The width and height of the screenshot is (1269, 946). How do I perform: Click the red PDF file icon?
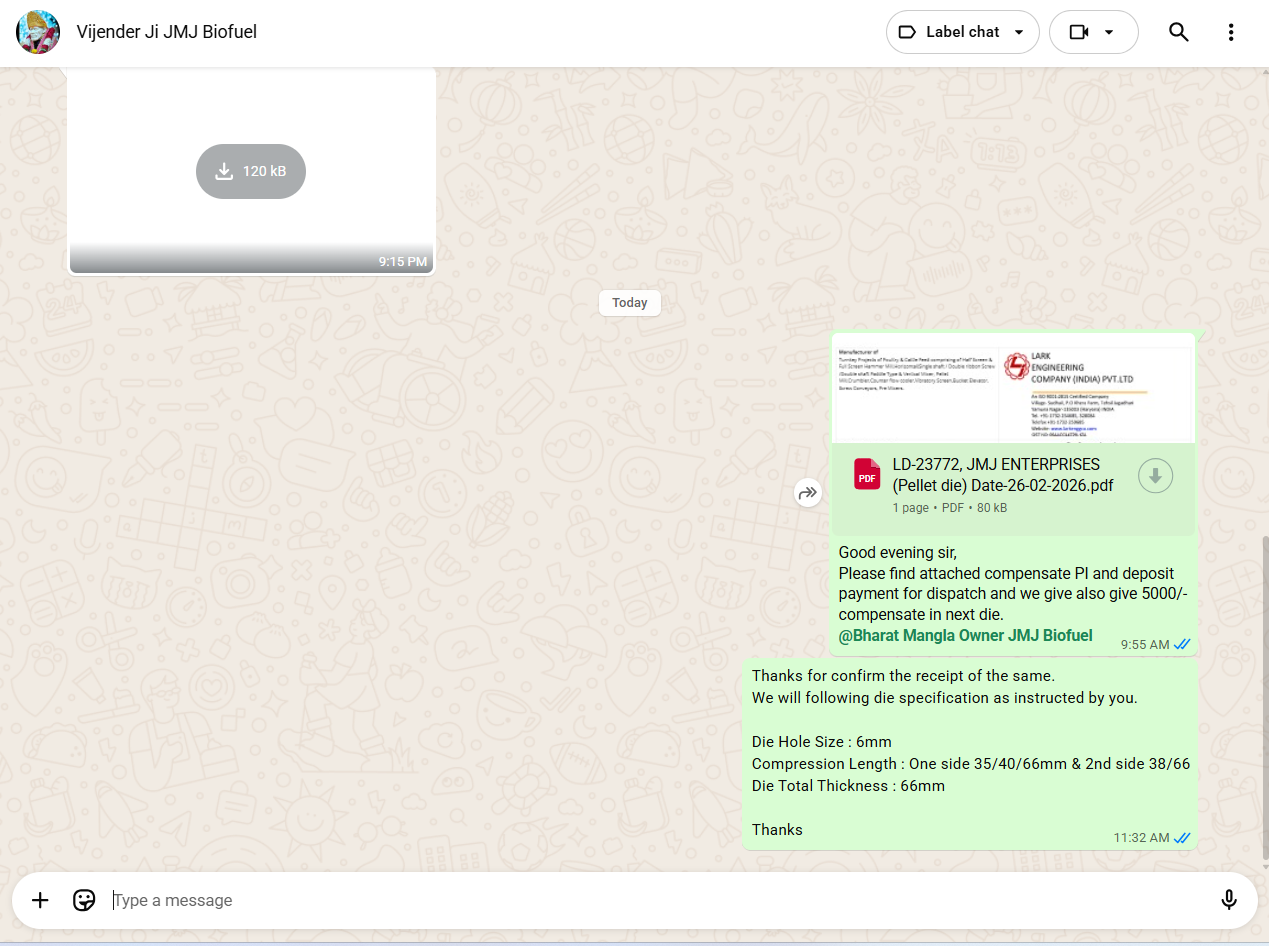point(867,475)
